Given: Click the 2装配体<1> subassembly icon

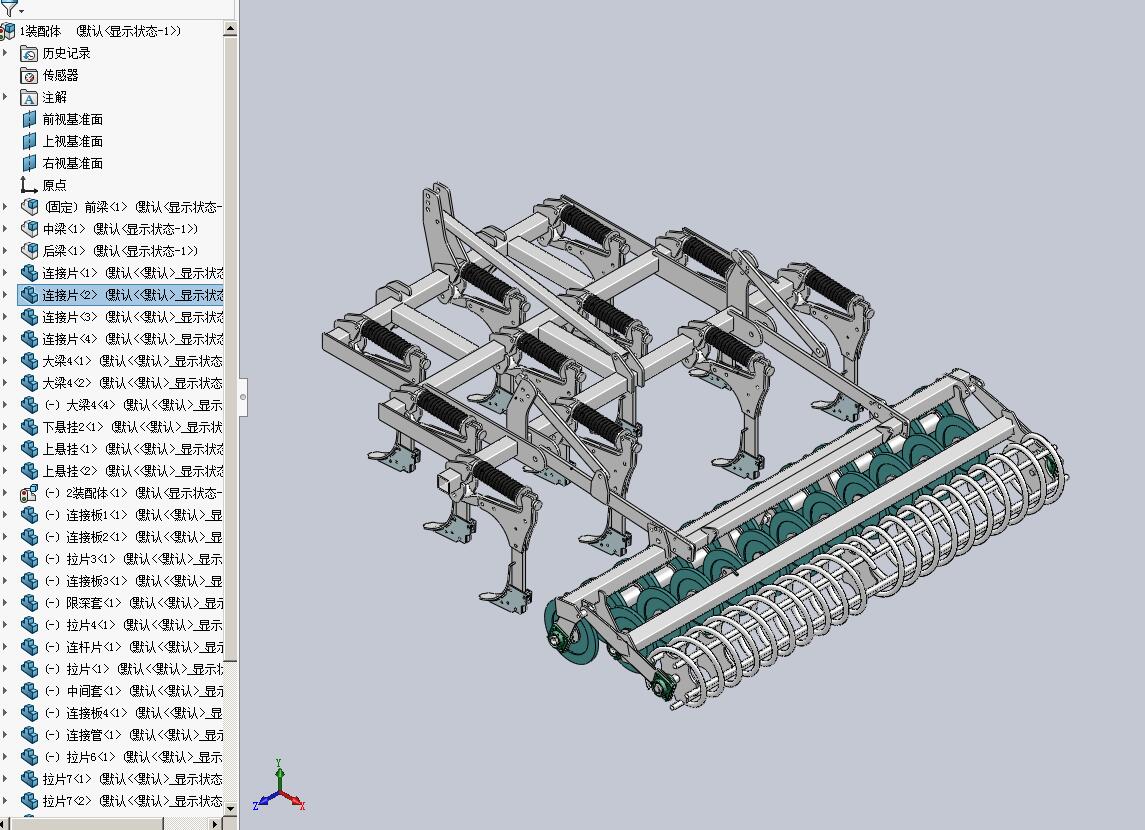Looking at the screenshot, I should [x=29, y=493].
